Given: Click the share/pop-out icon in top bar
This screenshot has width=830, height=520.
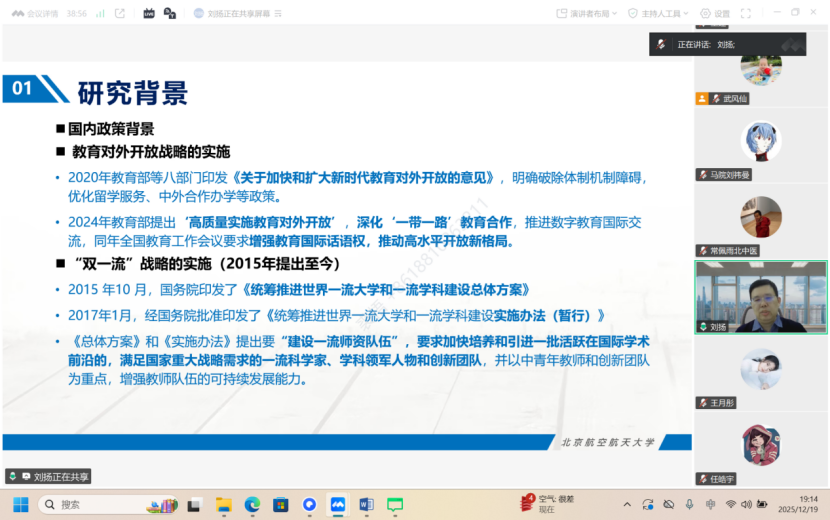Looking at the screenshot, I should point(120,13).
